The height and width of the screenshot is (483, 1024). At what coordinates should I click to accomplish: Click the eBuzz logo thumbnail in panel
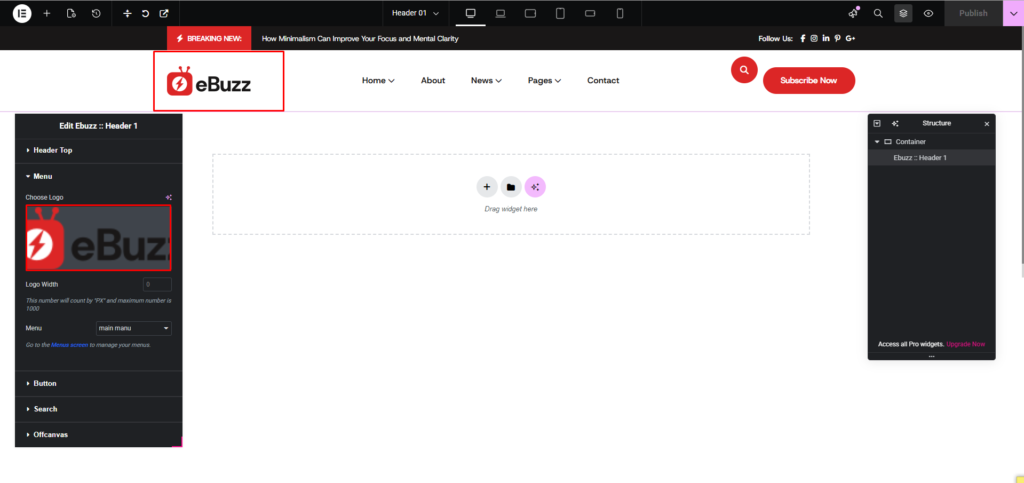coord(98,238)
